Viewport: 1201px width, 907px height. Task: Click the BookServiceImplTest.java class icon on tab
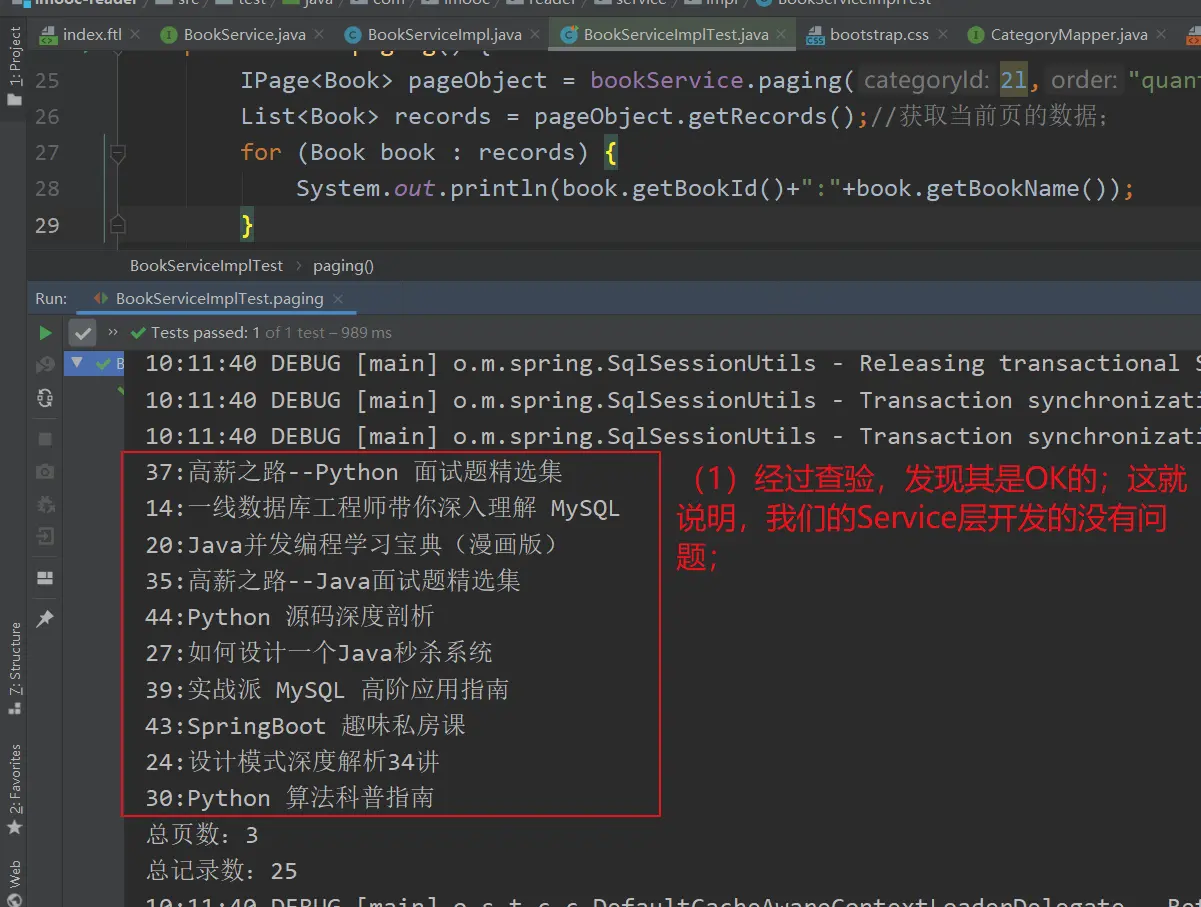(569, 35)
